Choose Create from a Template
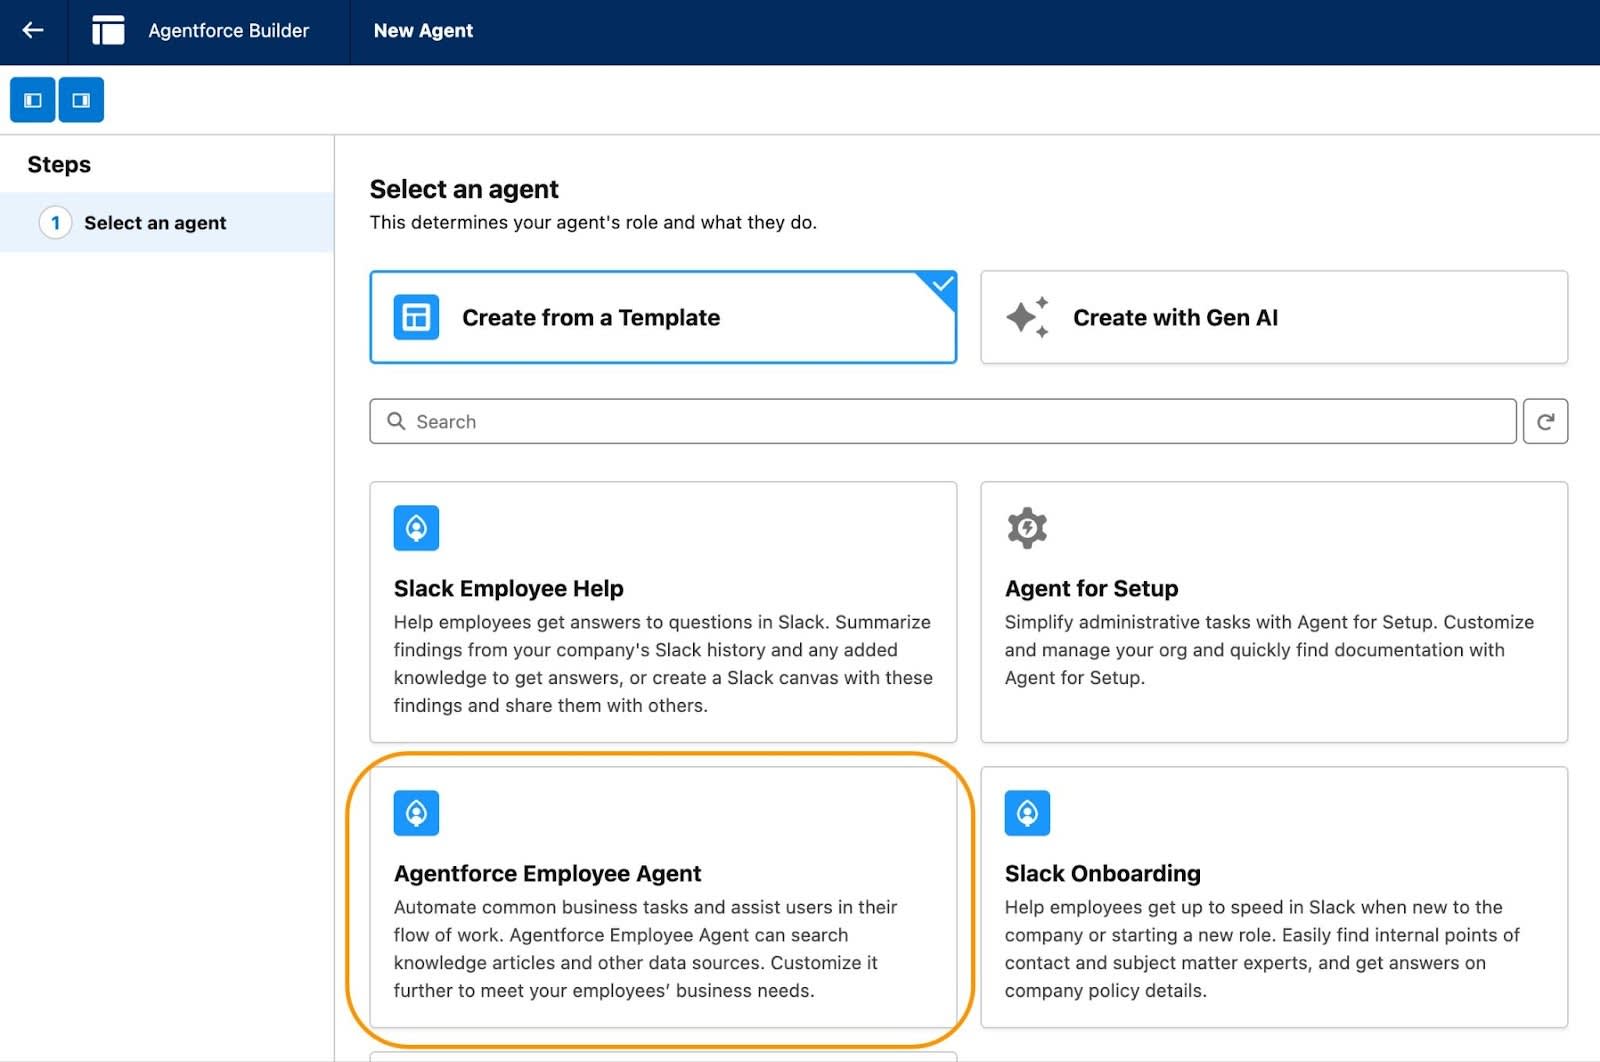 point(663,317)
